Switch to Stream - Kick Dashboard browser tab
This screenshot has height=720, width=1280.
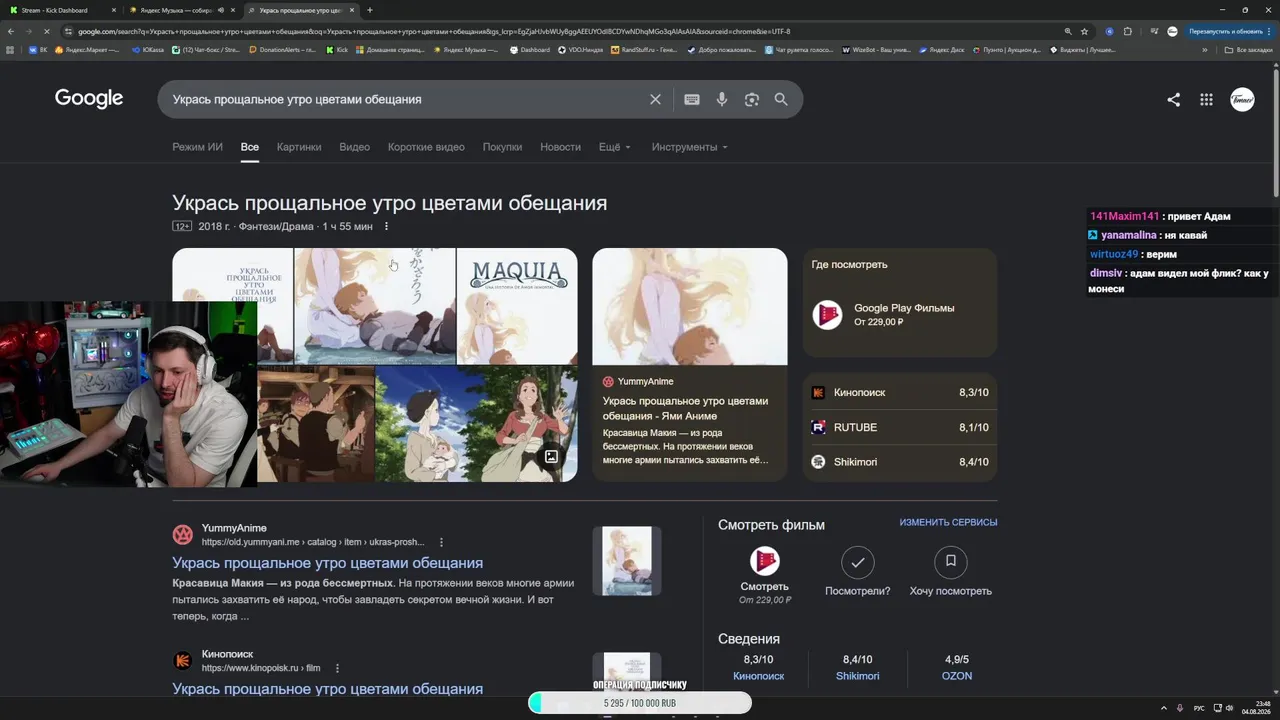60,10
